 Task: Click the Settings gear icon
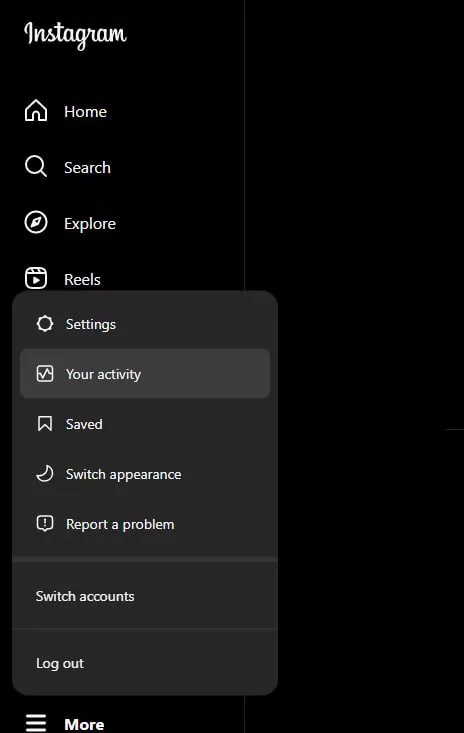(45, 323)
